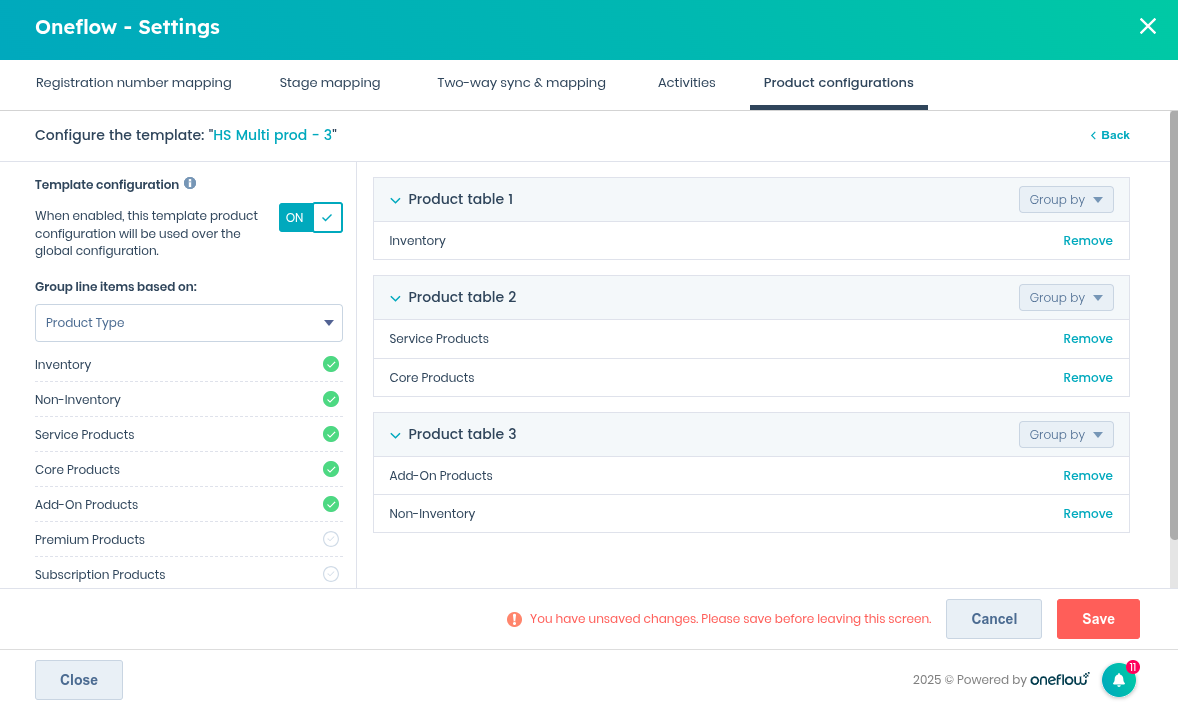This screenshot has height=707, width=1178.
Task: Open the Product Type grouping dropdown
Action: 189,323
